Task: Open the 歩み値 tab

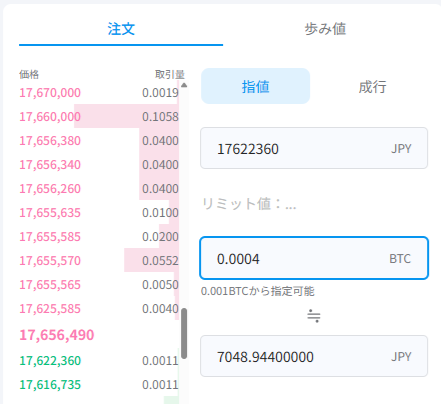Action: [325, 29]
